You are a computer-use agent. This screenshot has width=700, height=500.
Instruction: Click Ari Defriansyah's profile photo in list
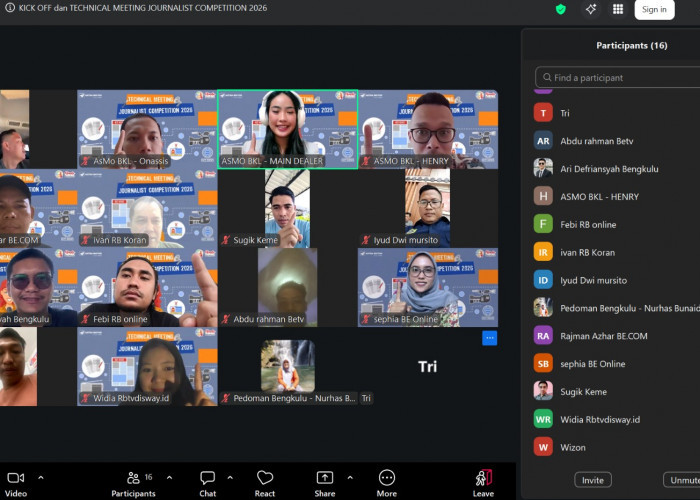point(543,169)
